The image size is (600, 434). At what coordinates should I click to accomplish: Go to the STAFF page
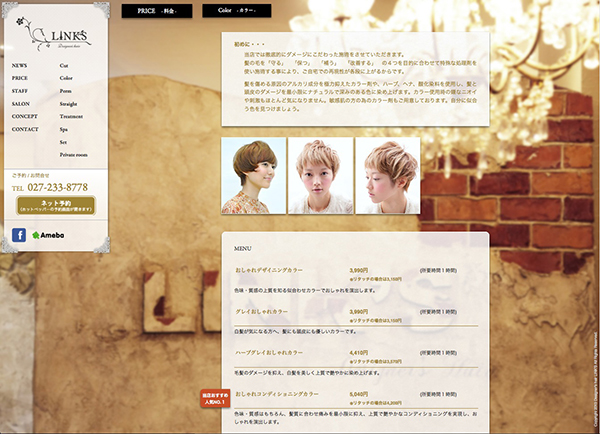tap(20, 91)
